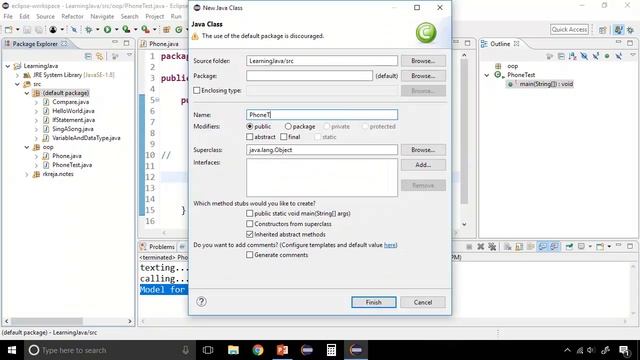Click Browse next to Package field
Viewport: 640px width, 360px height.
[x=423, y=76]
